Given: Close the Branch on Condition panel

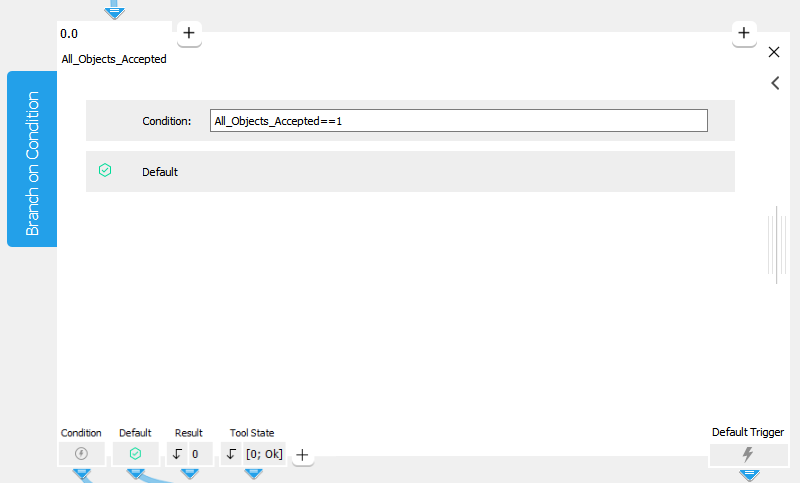Looking at the screenshot, I should tap(774, 52).
